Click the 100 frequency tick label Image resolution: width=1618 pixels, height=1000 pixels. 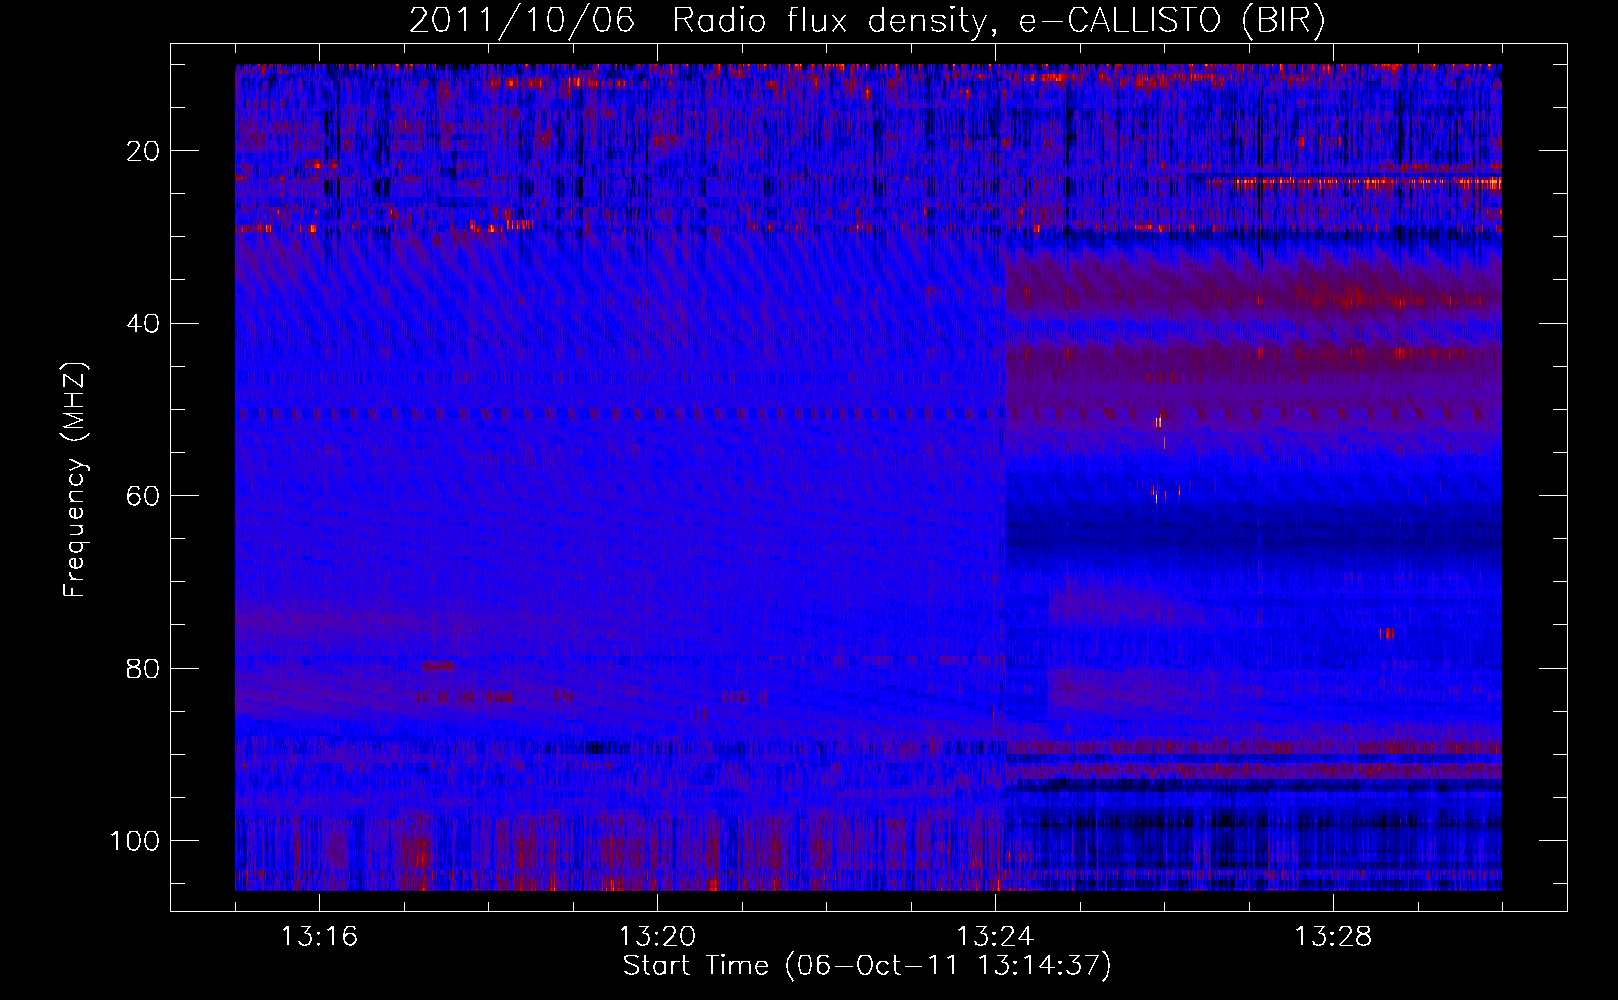[x=136, y=841]
